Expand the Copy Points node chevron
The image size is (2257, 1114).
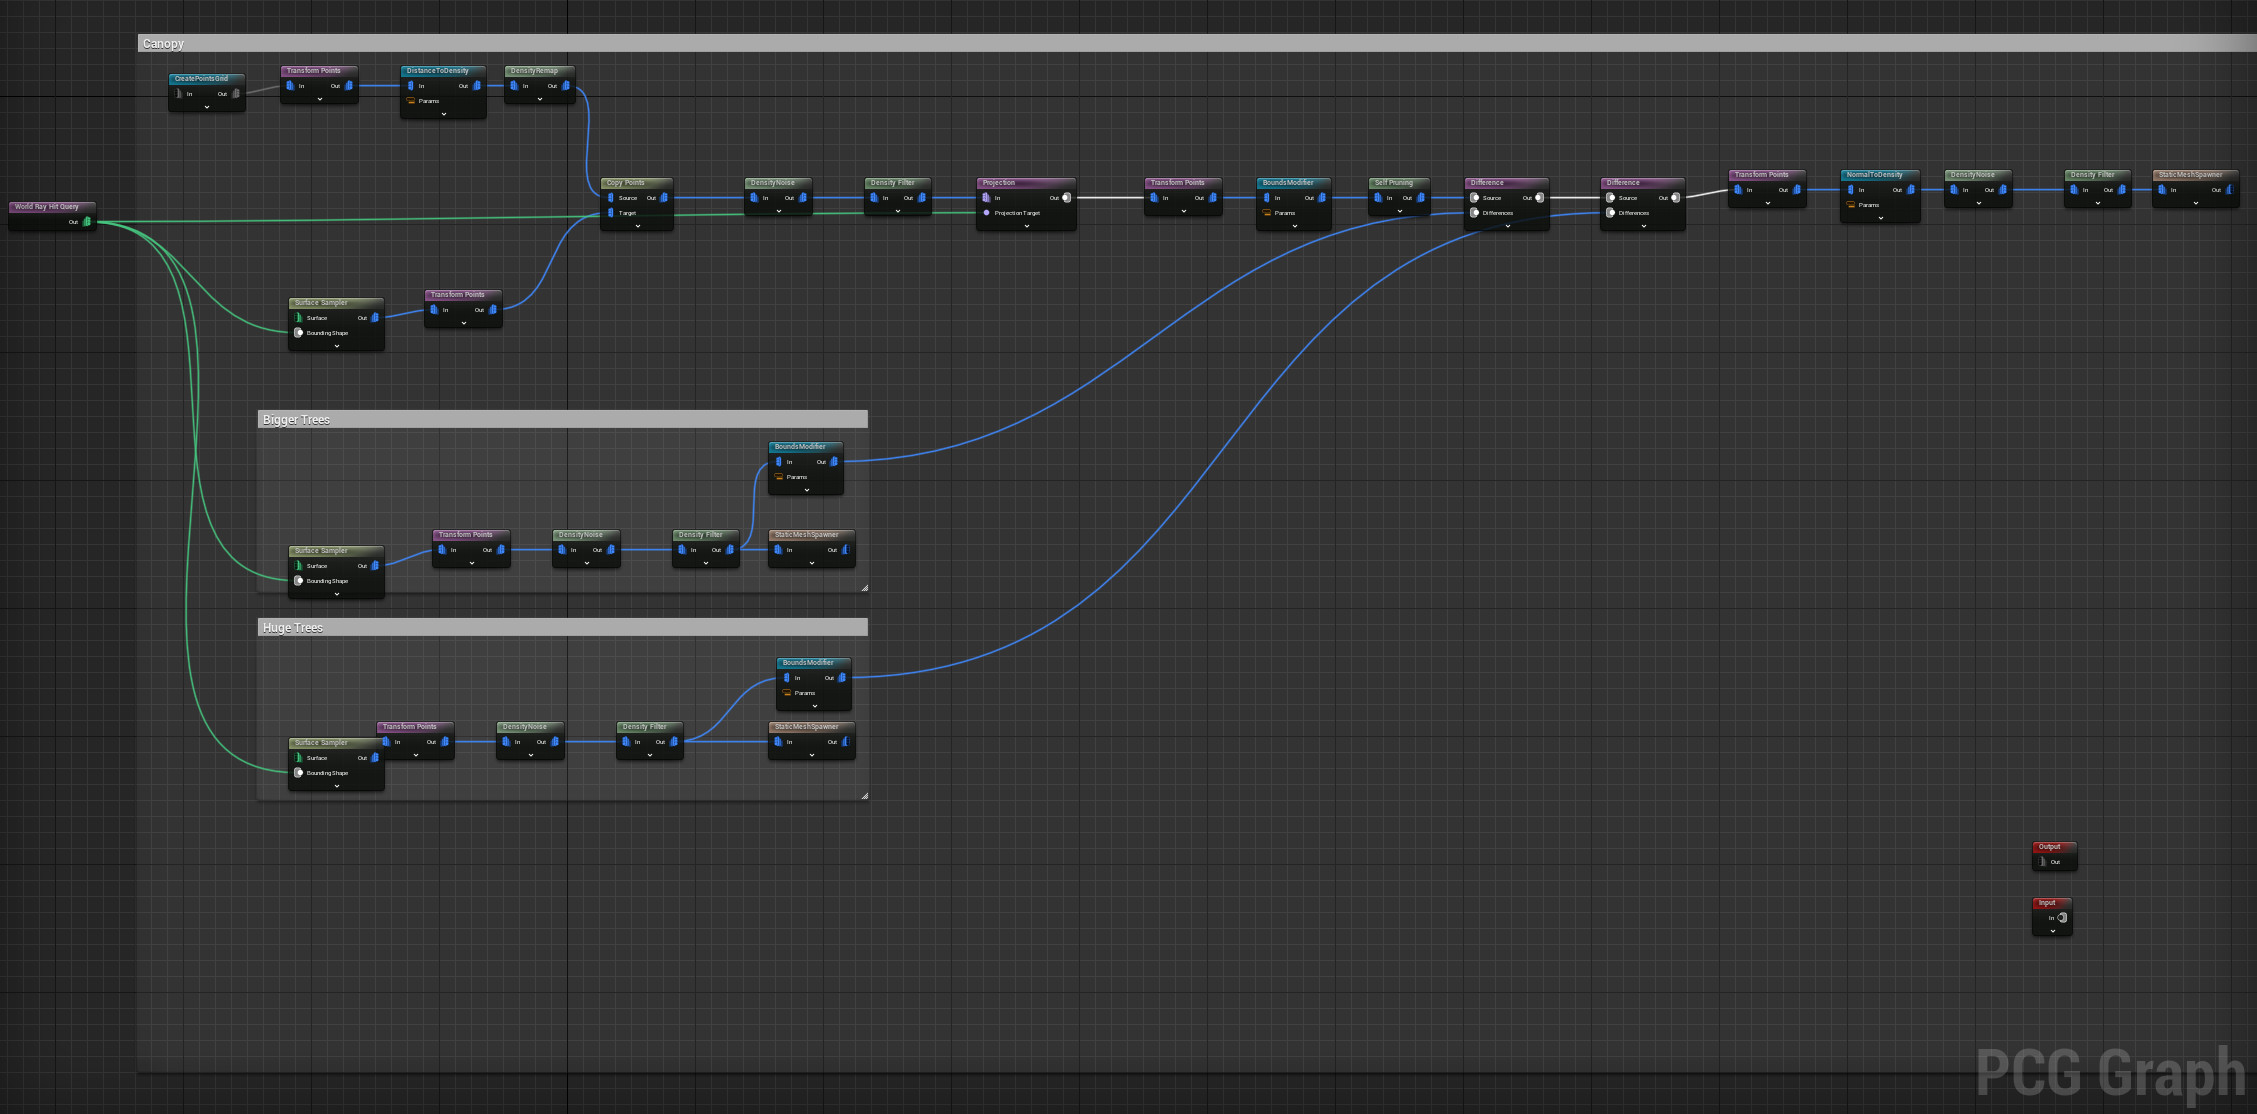(x=637, y=226)
